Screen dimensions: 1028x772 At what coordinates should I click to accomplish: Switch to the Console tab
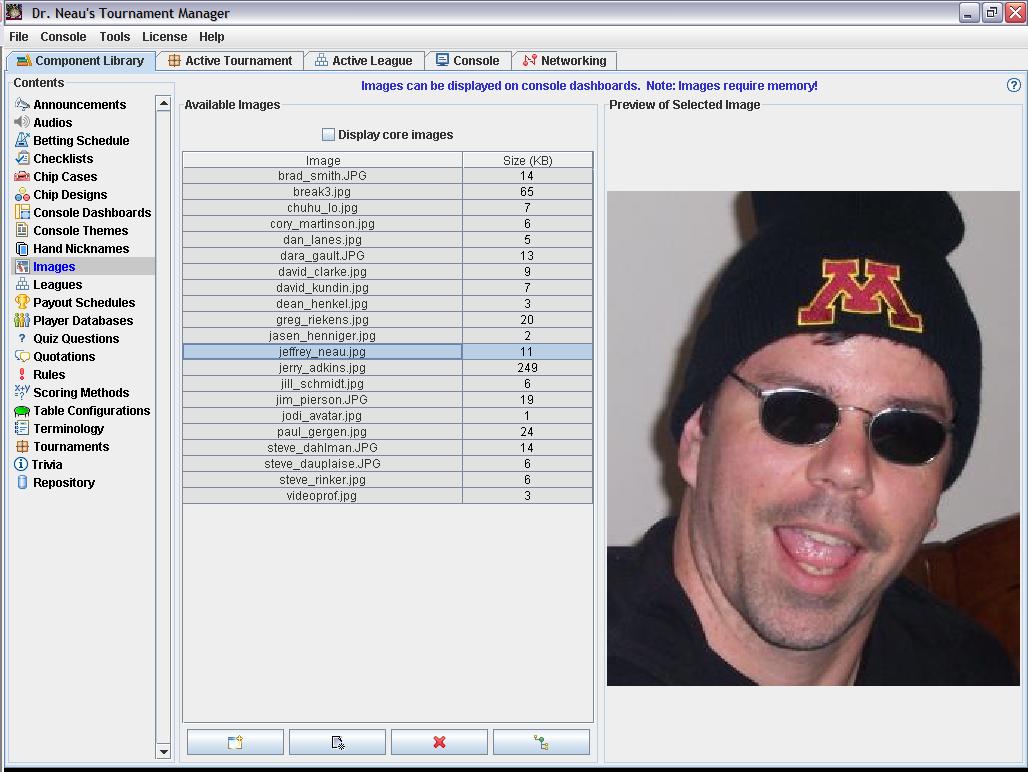coord(468,60)
